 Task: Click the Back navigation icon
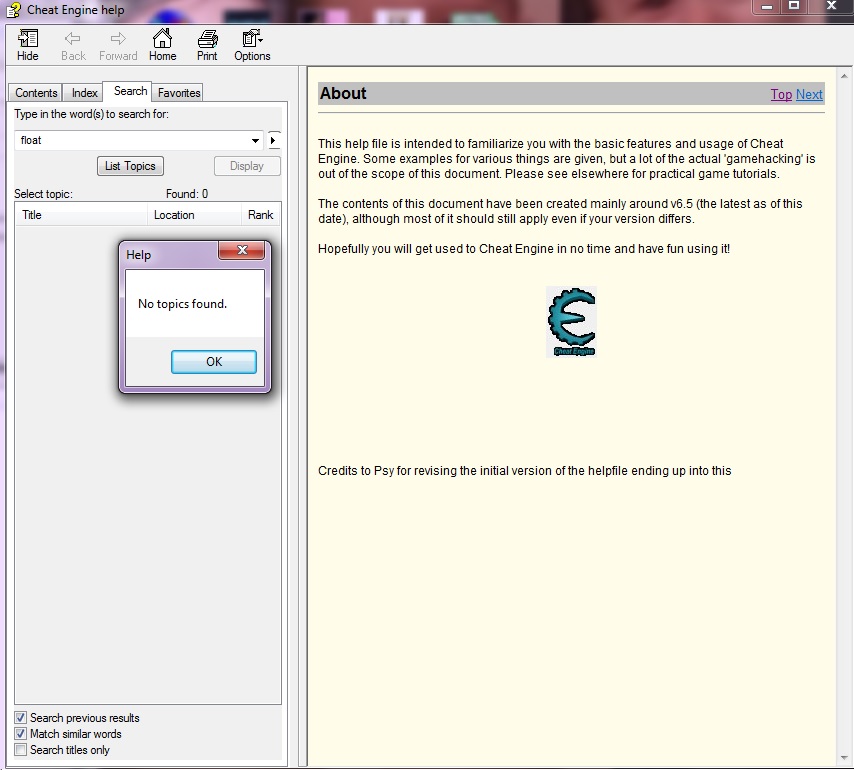pos(72,44)
